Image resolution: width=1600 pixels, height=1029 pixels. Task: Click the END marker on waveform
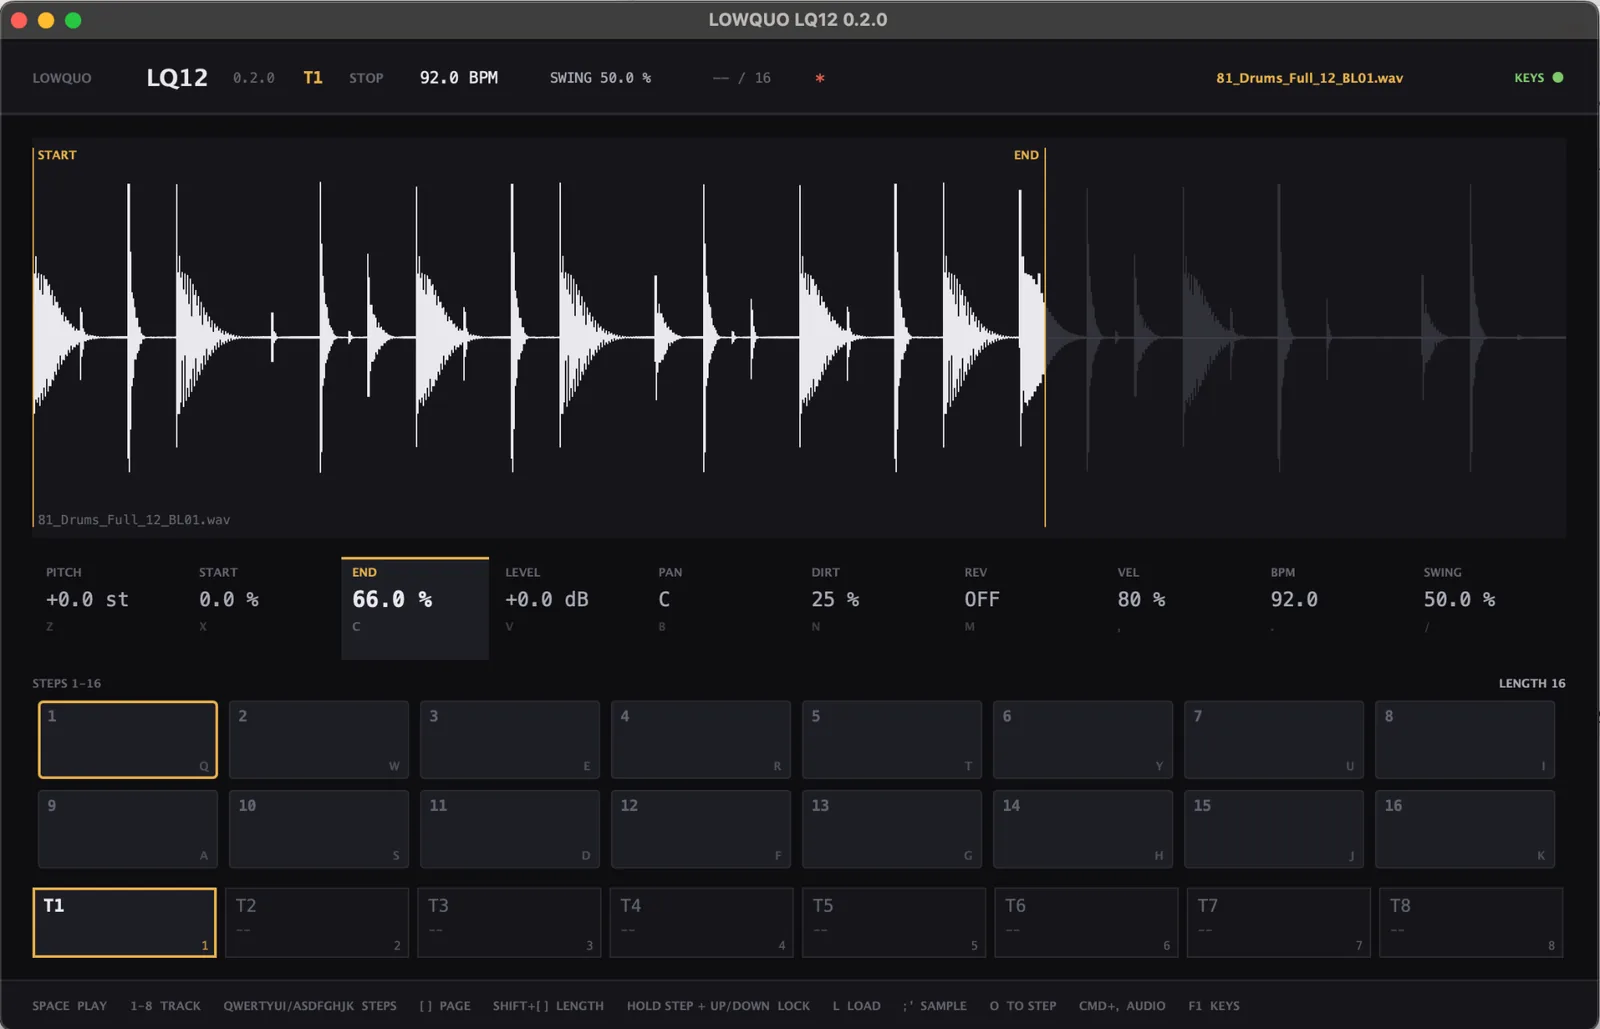1026,155
